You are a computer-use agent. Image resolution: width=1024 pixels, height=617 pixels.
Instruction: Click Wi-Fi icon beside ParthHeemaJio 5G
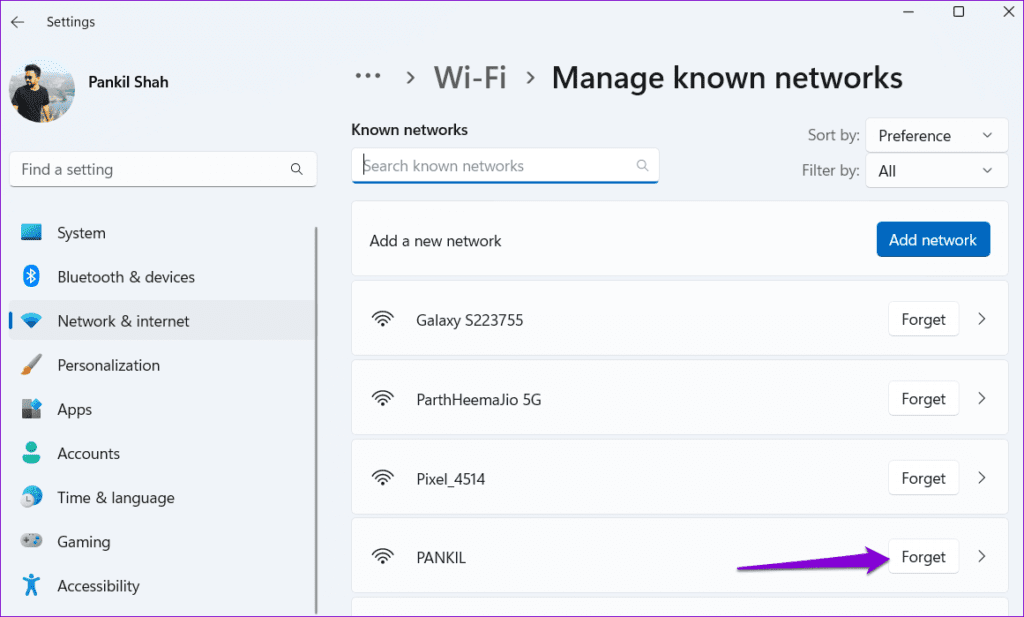tap(383, 398)
